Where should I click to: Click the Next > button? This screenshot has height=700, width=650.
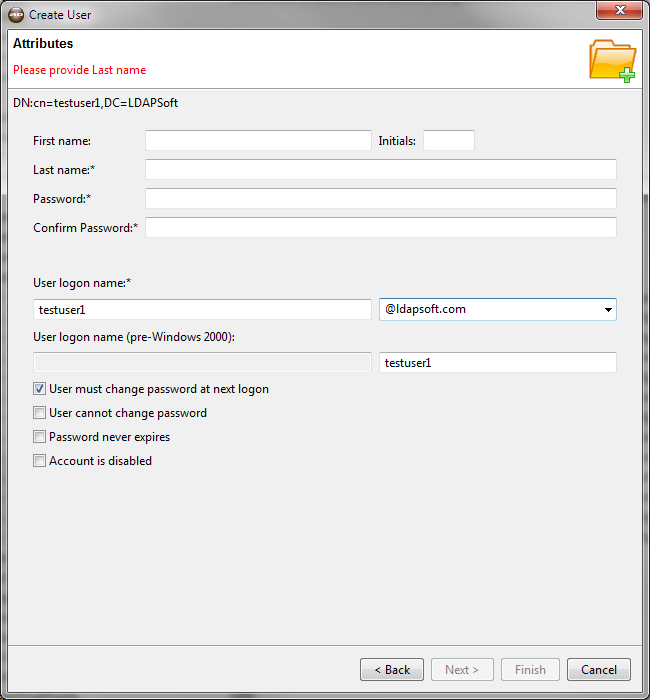462,670
